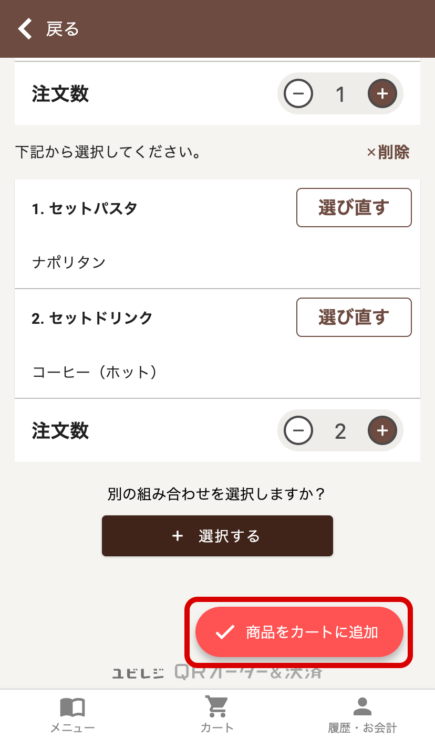The height and width of the screenshot is (740, 435).
Task: Click the person profile icon
Action: (362, 706)
